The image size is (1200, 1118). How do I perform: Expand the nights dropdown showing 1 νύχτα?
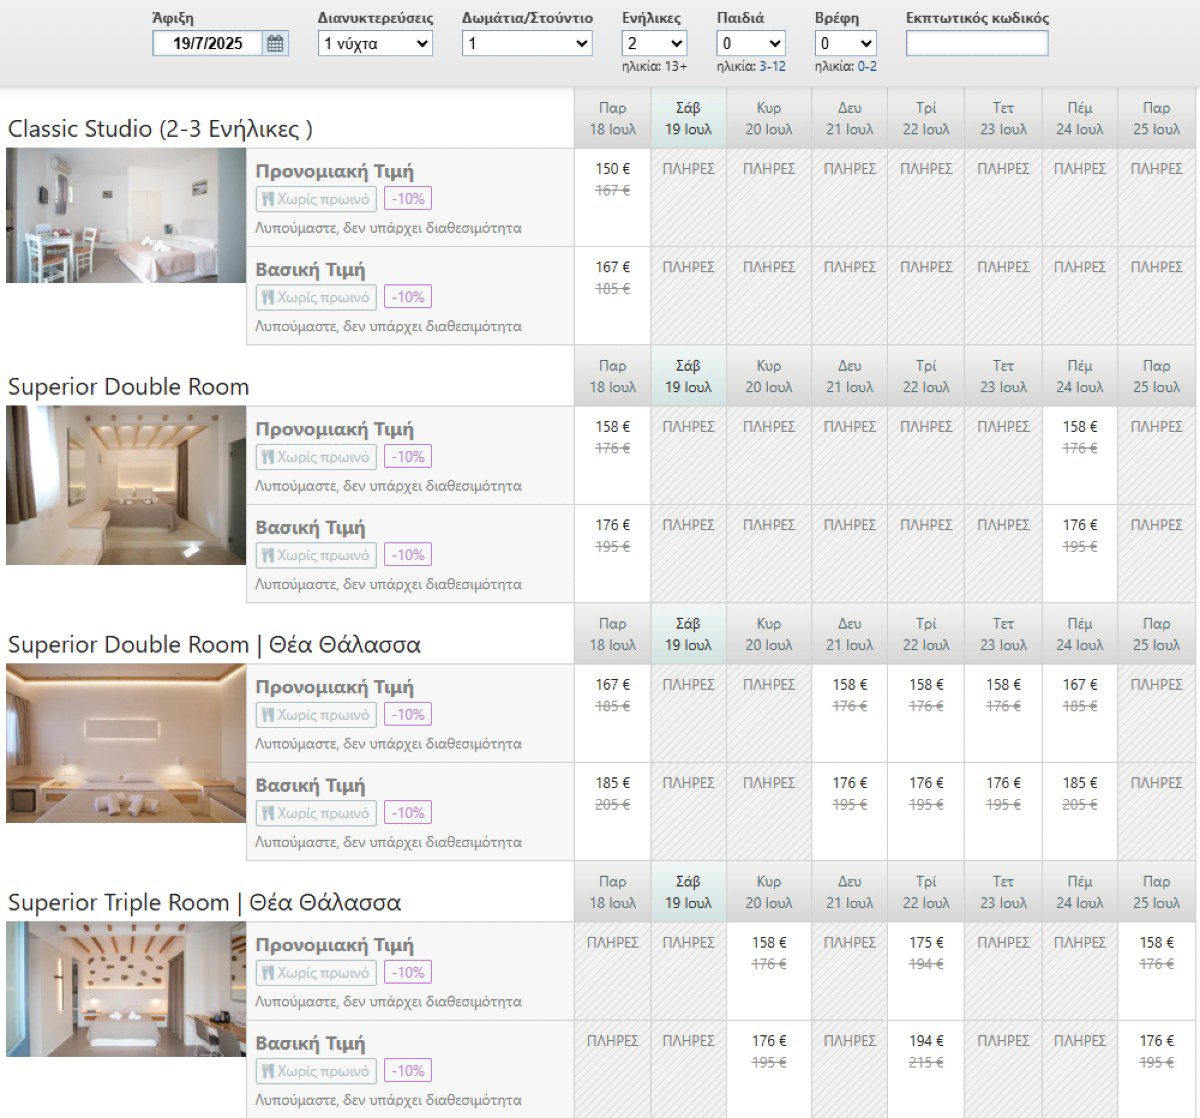375,44
